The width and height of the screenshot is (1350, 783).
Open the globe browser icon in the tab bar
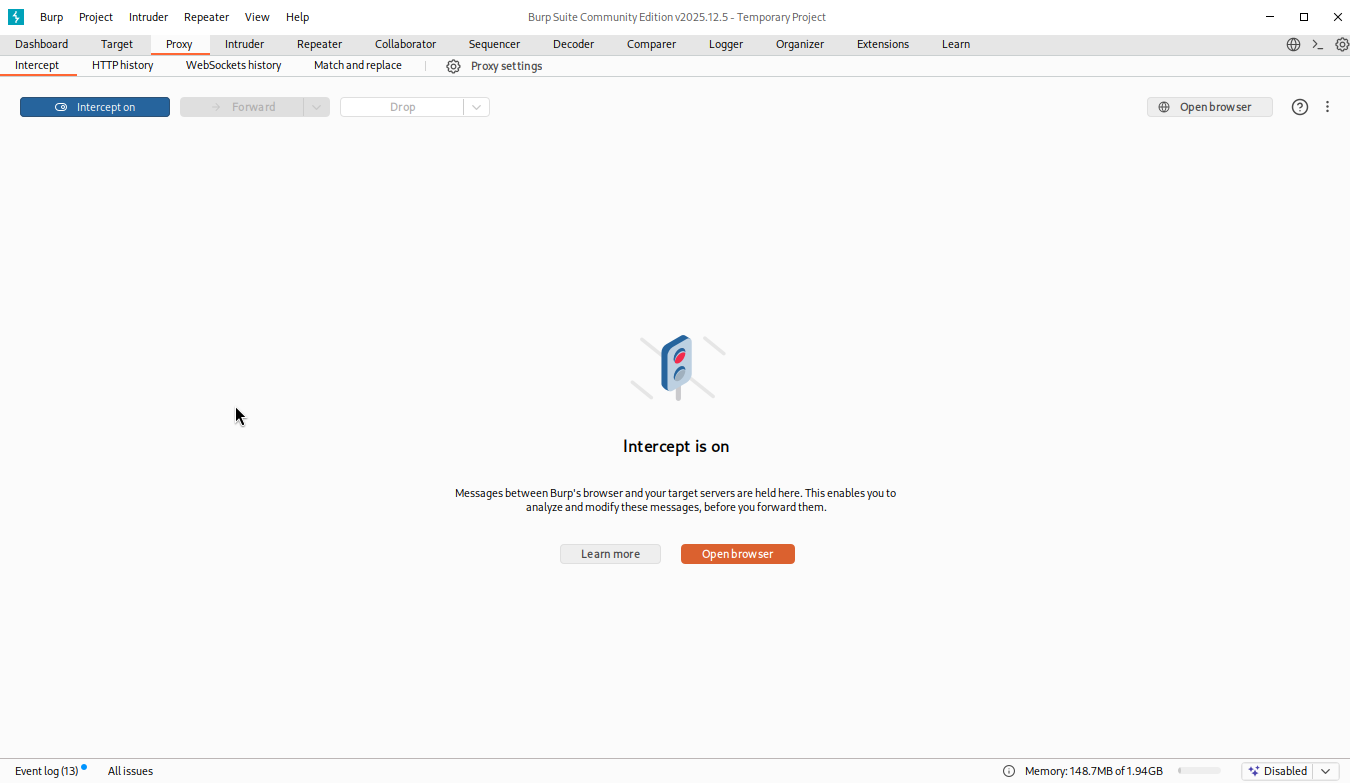pyautogui.click(x=1293, y=44)
